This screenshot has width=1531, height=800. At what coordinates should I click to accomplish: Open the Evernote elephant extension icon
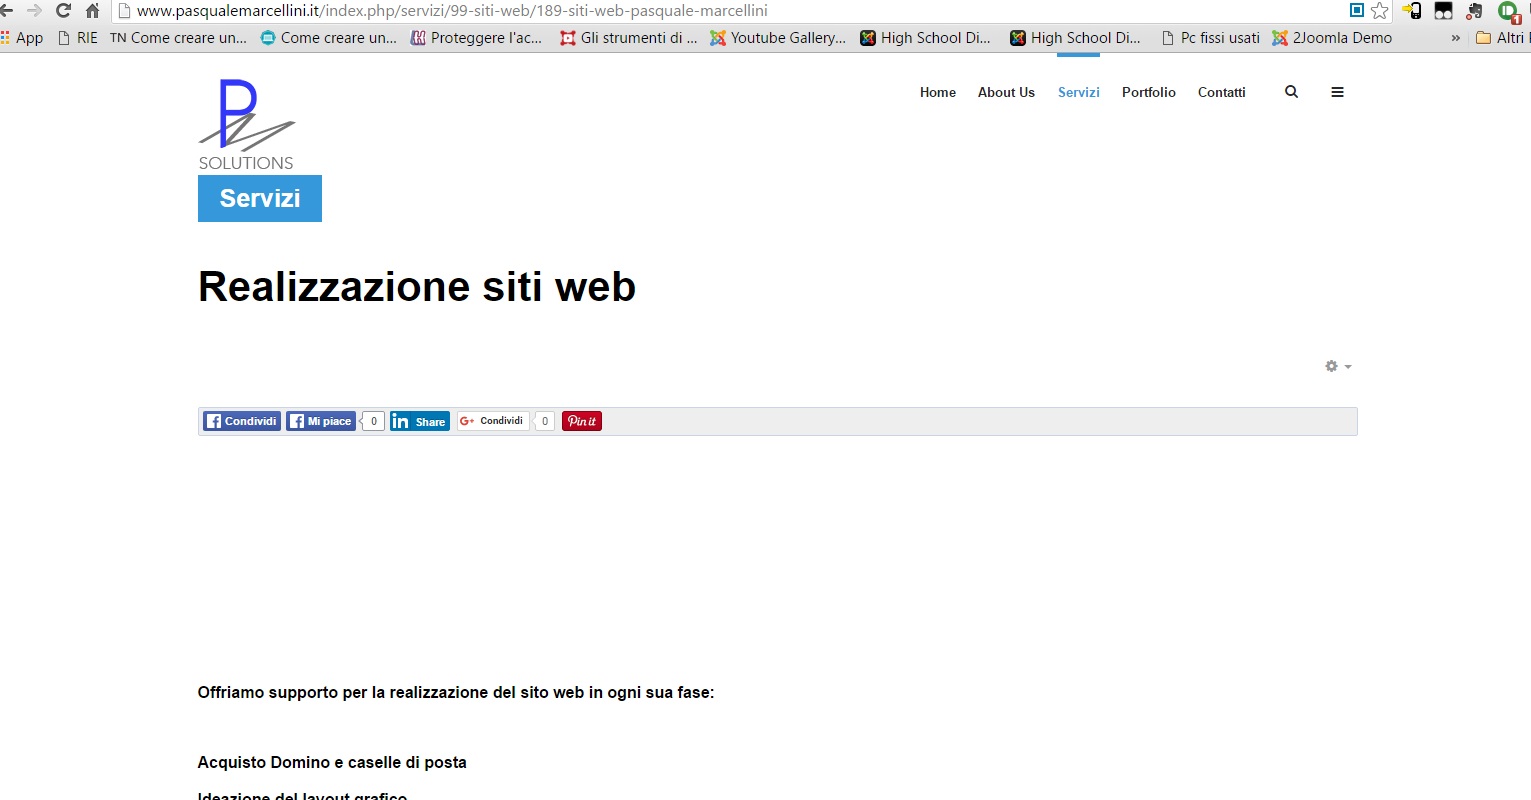[x=1475, y=11]
